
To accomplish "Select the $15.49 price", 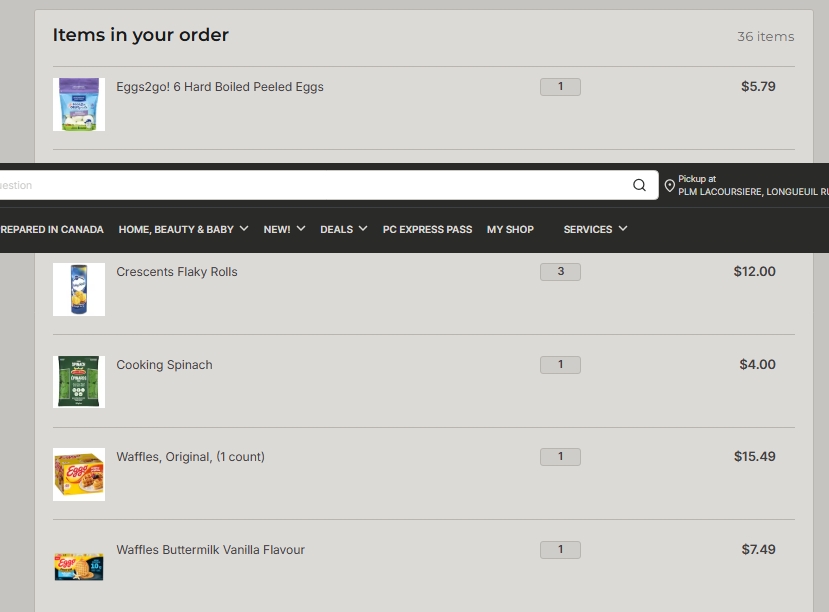I will point(754,456).
